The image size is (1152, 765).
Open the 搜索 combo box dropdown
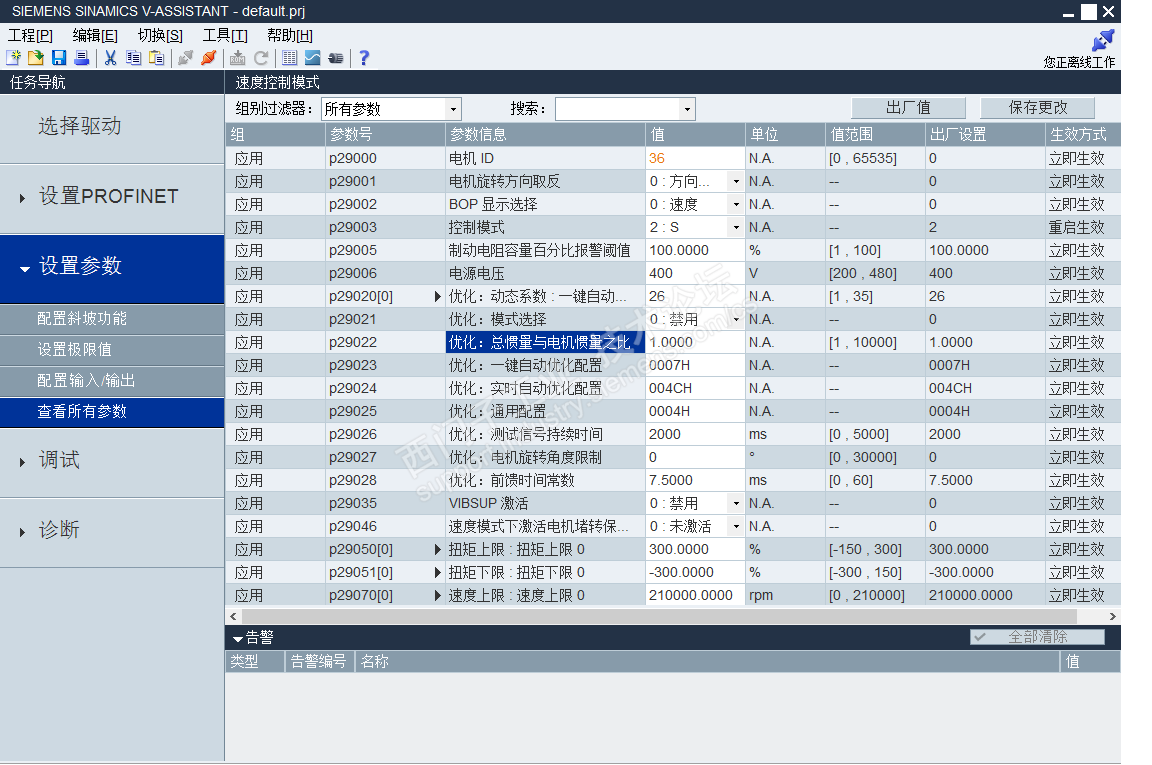(x=687, y=109)
